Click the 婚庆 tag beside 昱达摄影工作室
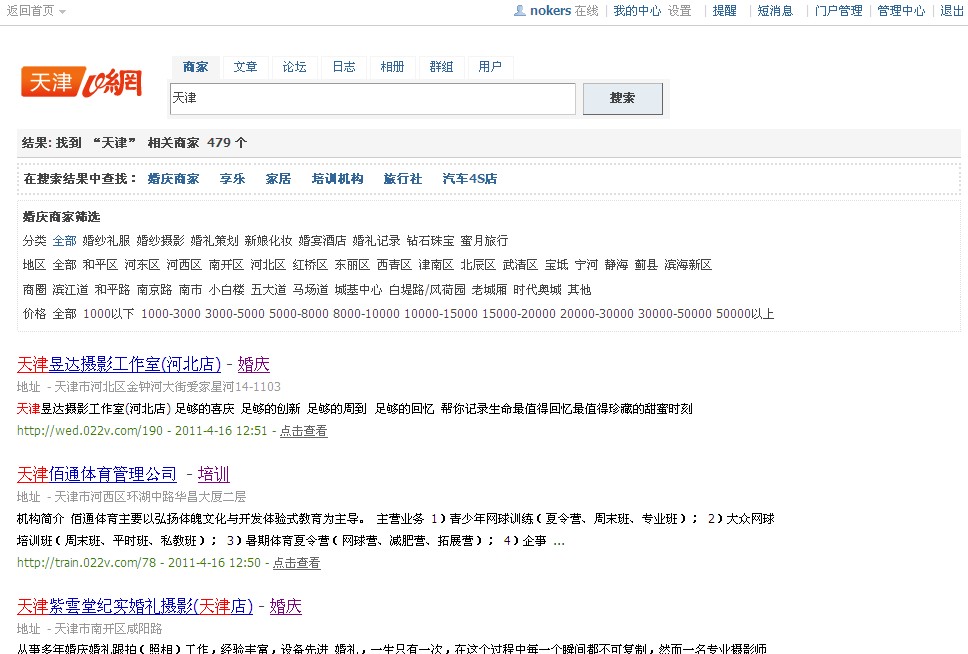The width and height of the screenshot is (968, 654). pyautogui.click(x=254, y=364)
